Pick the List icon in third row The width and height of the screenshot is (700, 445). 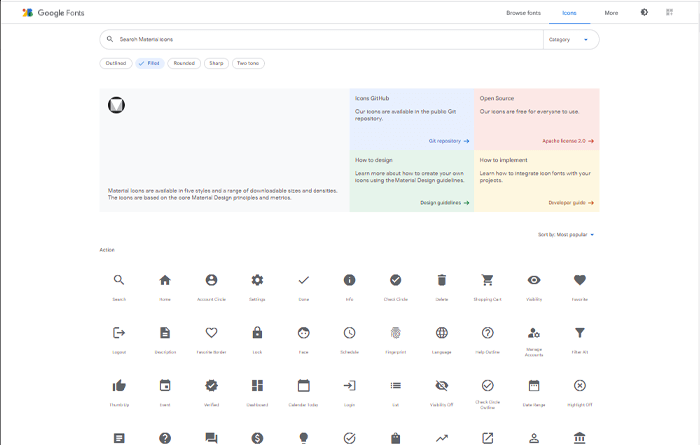396,385
